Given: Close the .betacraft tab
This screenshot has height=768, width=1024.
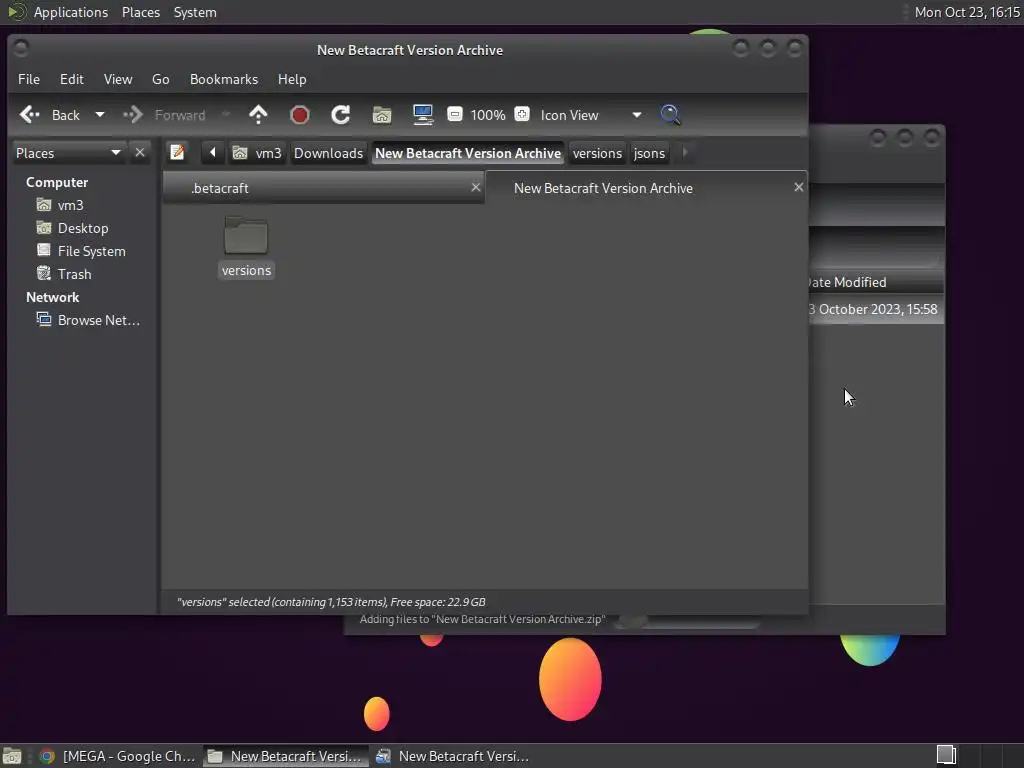Looking at the screenshot, I should point(476,187).
